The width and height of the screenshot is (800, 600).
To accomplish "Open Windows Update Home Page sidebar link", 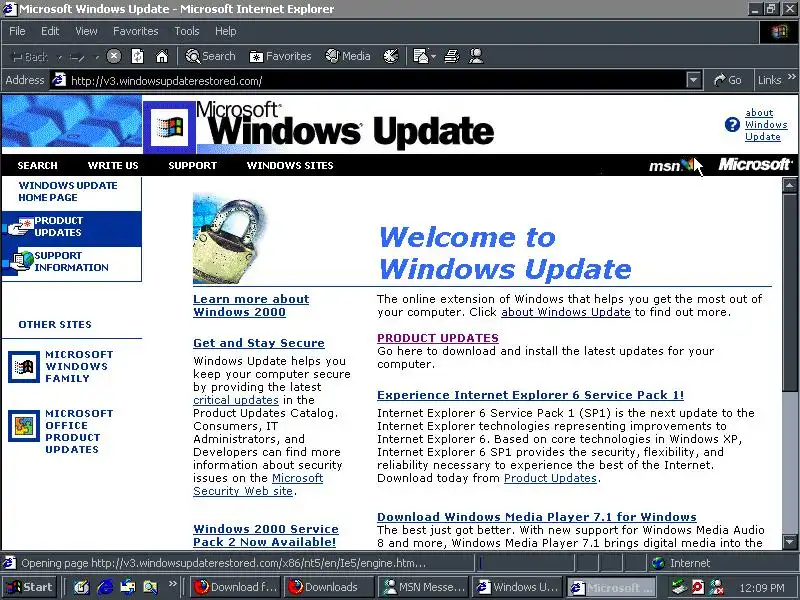I will click(68, 191).
